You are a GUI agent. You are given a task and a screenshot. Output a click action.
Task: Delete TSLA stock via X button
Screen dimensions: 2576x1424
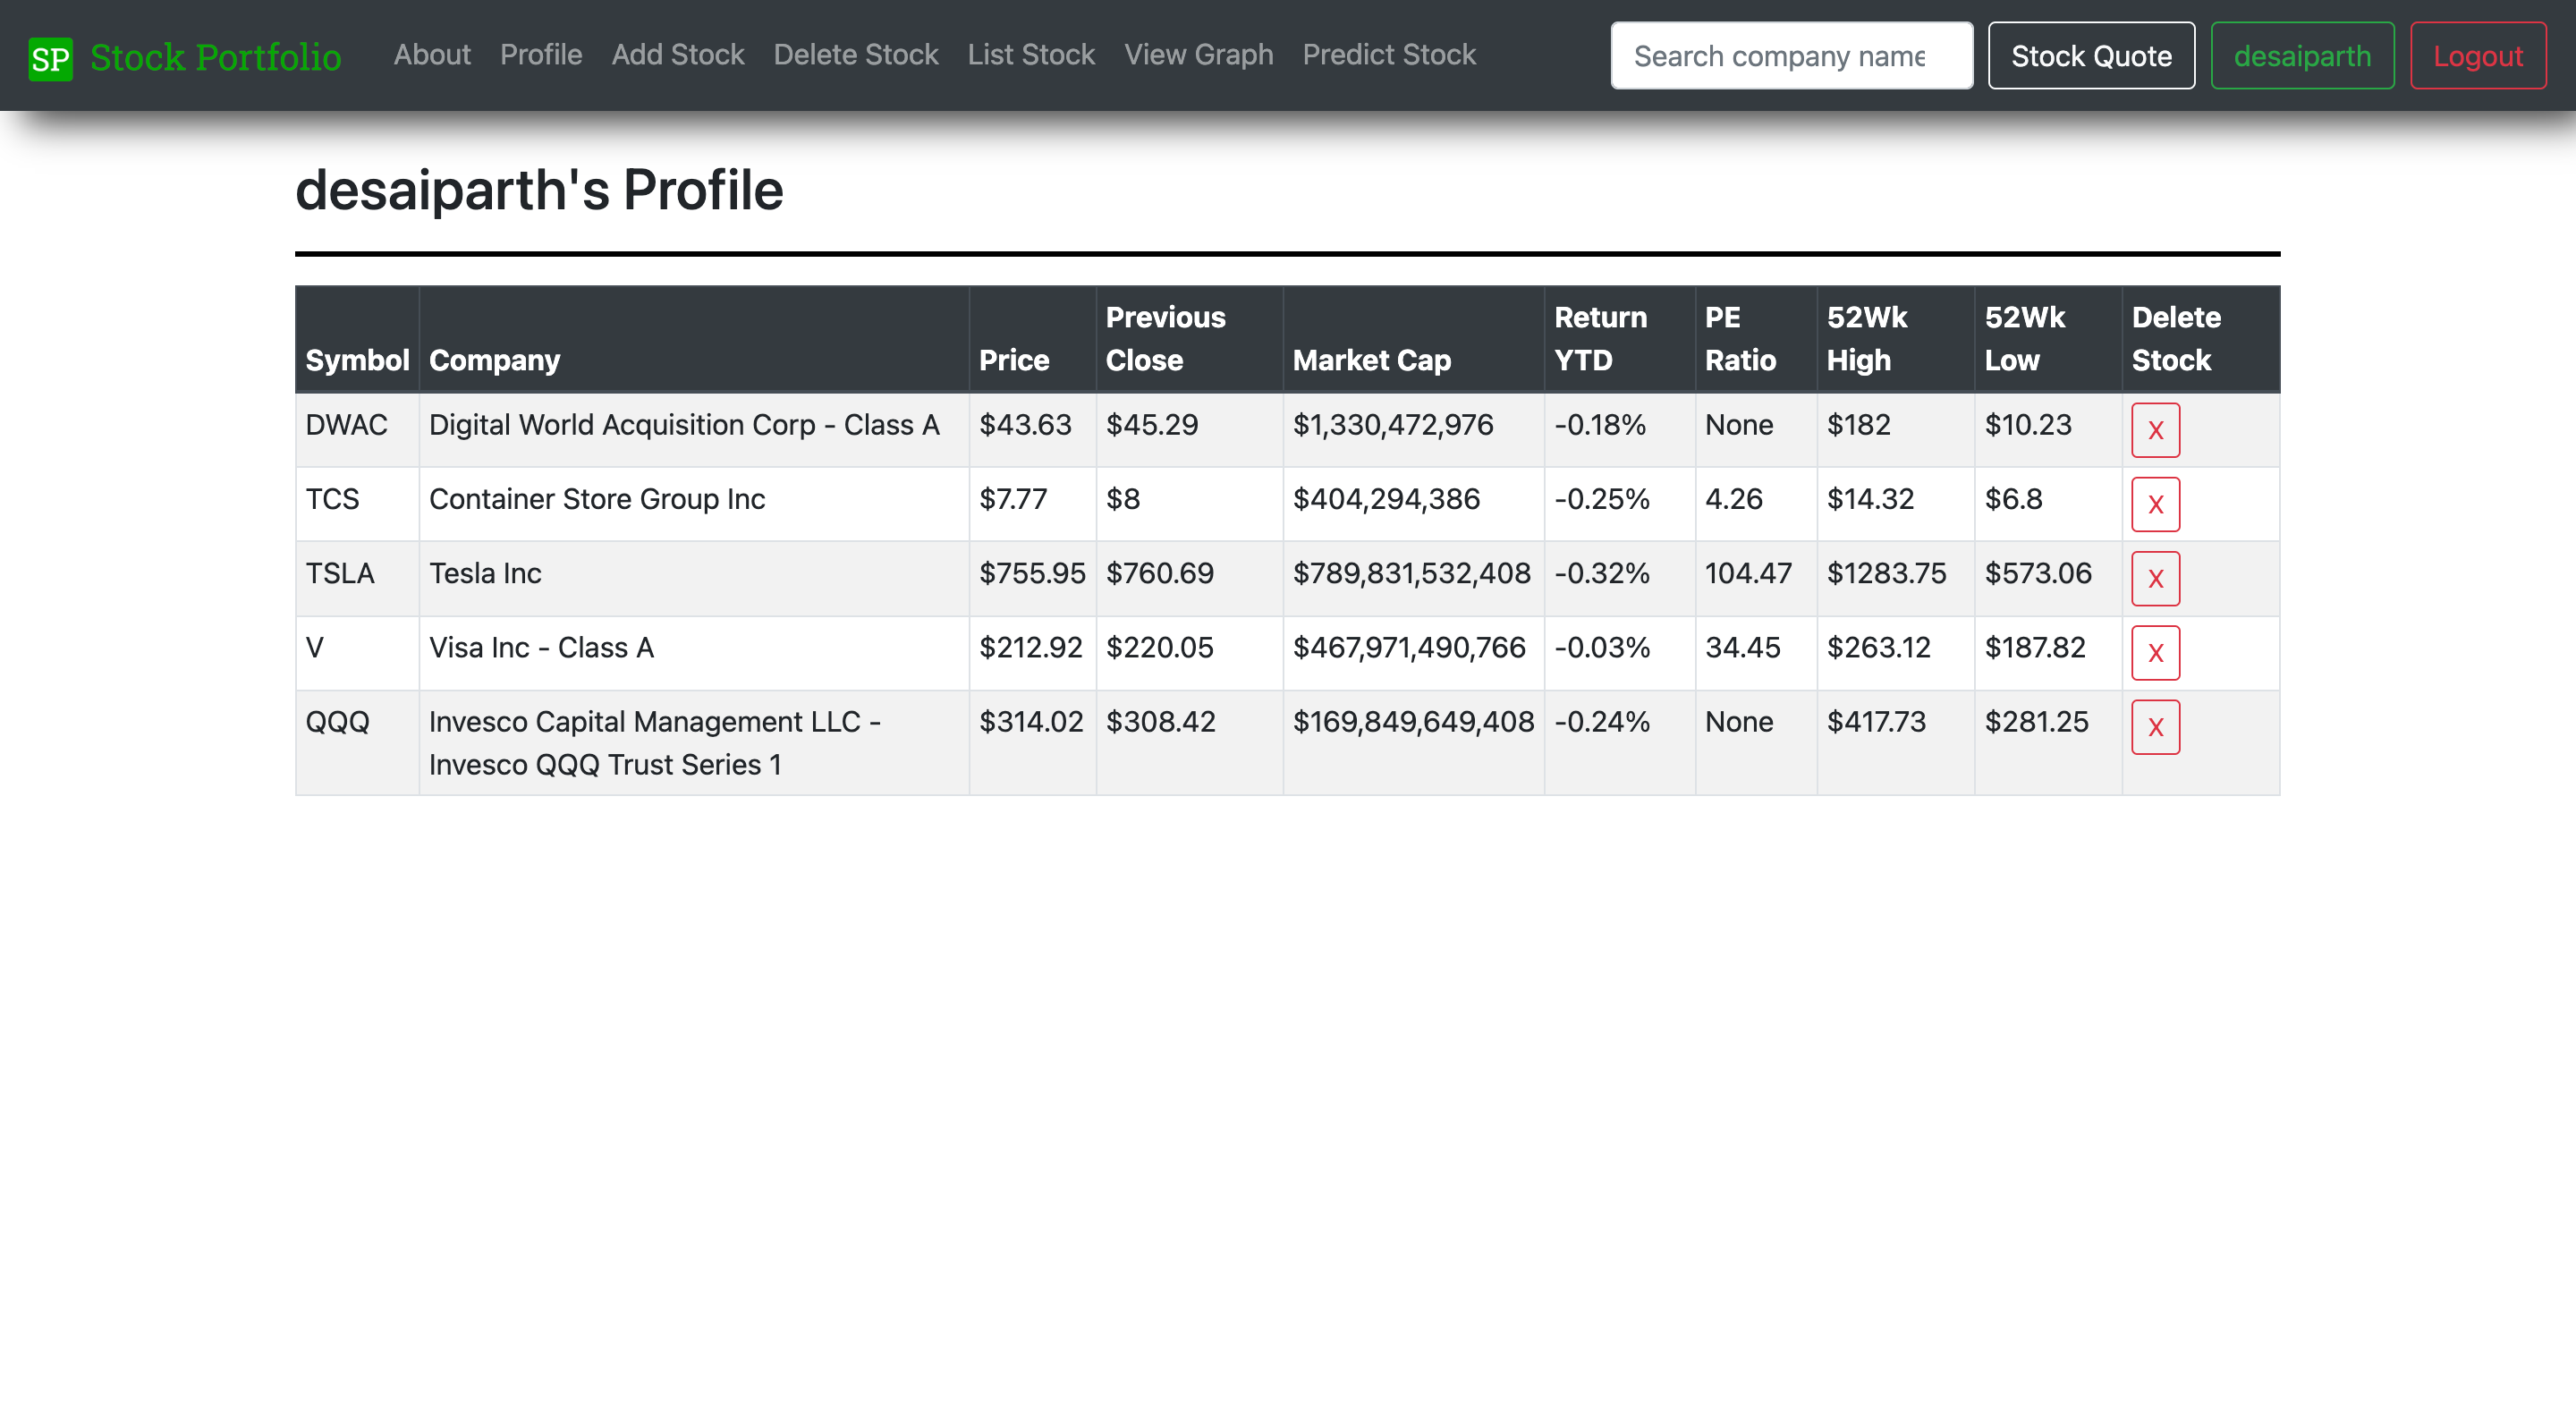click(2155, 578)
